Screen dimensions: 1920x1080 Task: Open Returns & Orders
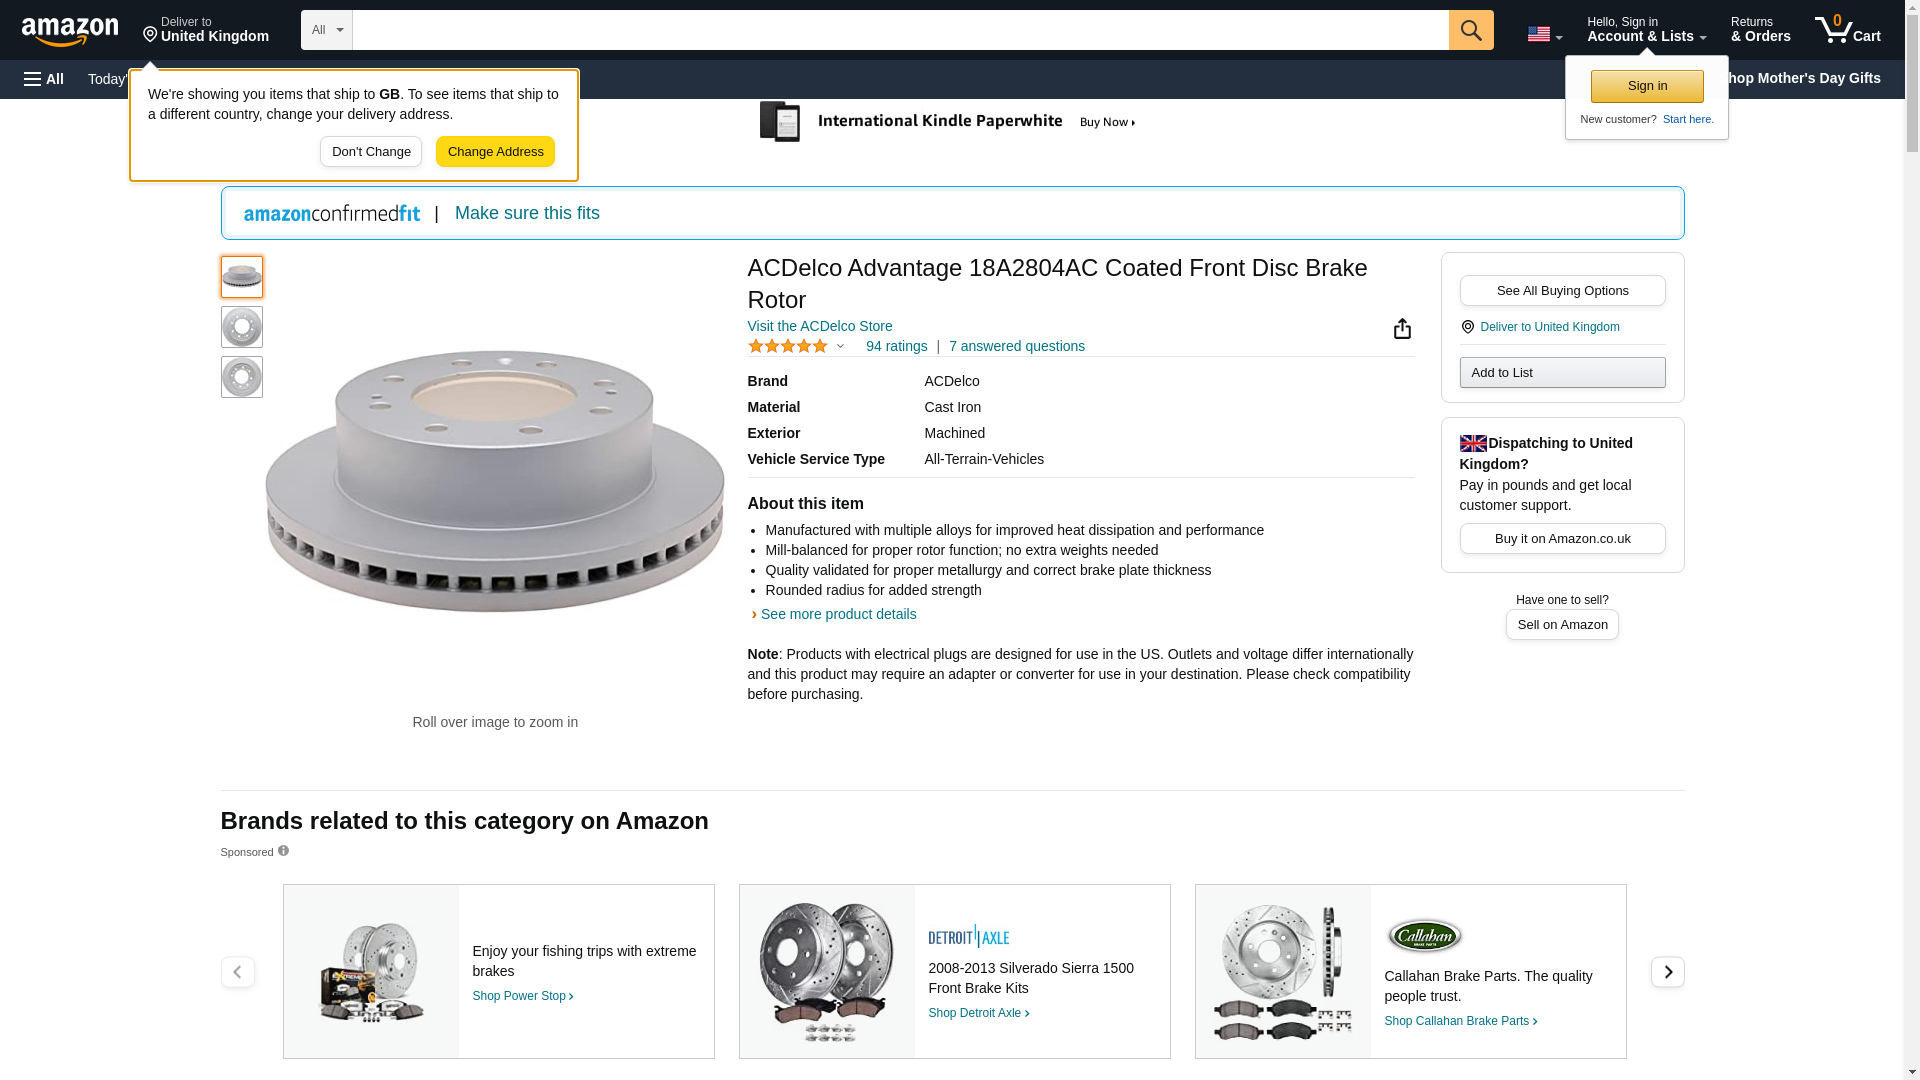pos(1760,30)
